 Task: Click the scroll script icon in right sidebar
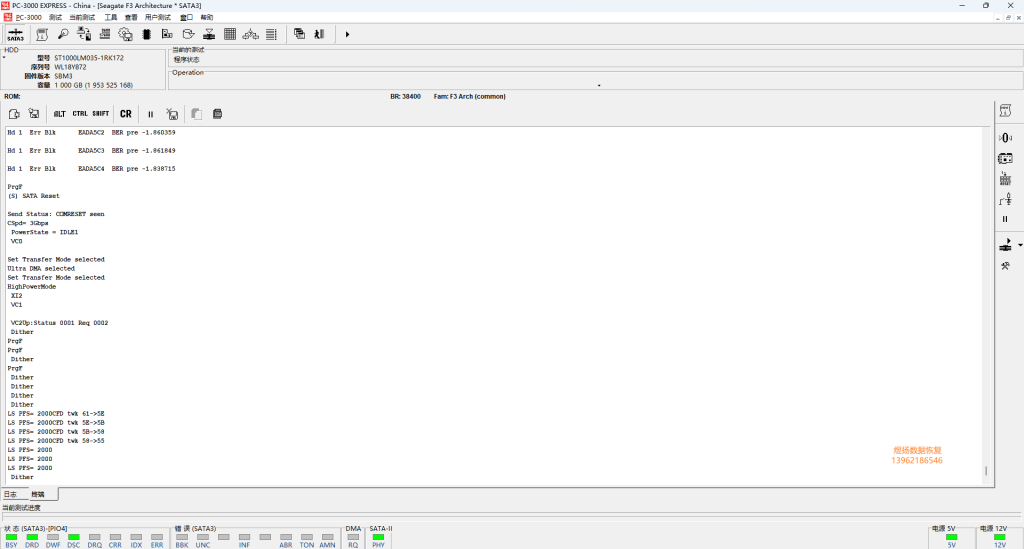1005,111
